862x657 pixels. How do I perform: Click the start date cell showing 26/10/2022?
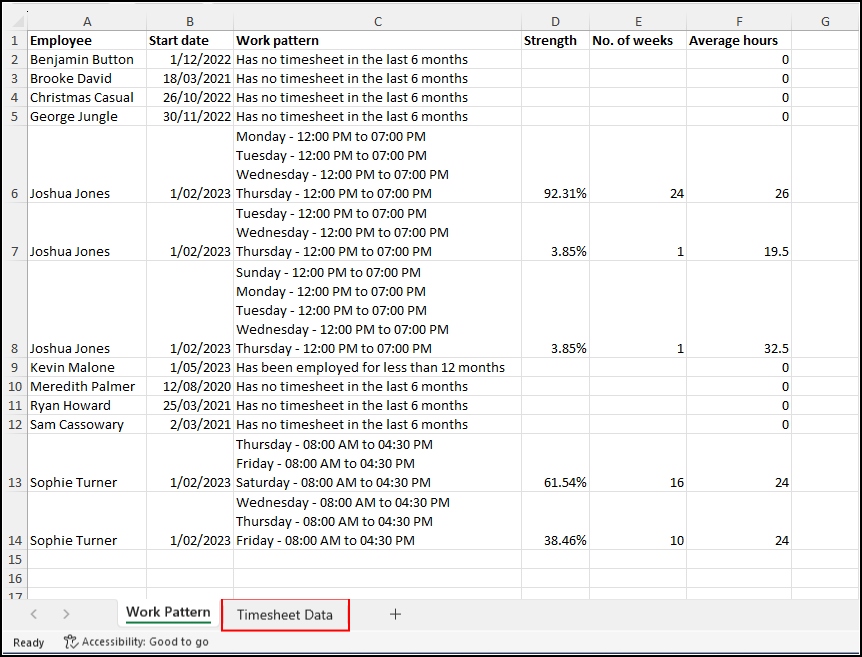click(190, 97)
